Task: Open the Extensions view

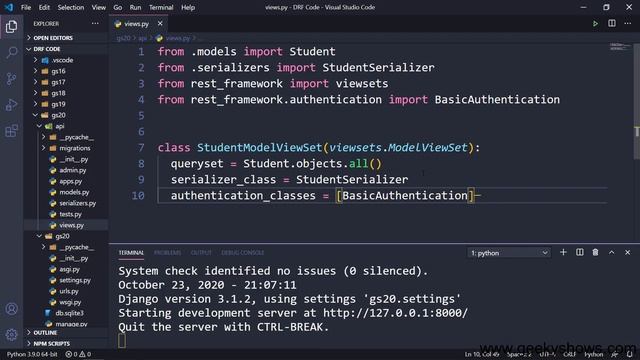Action: click(x=11, y=131)
